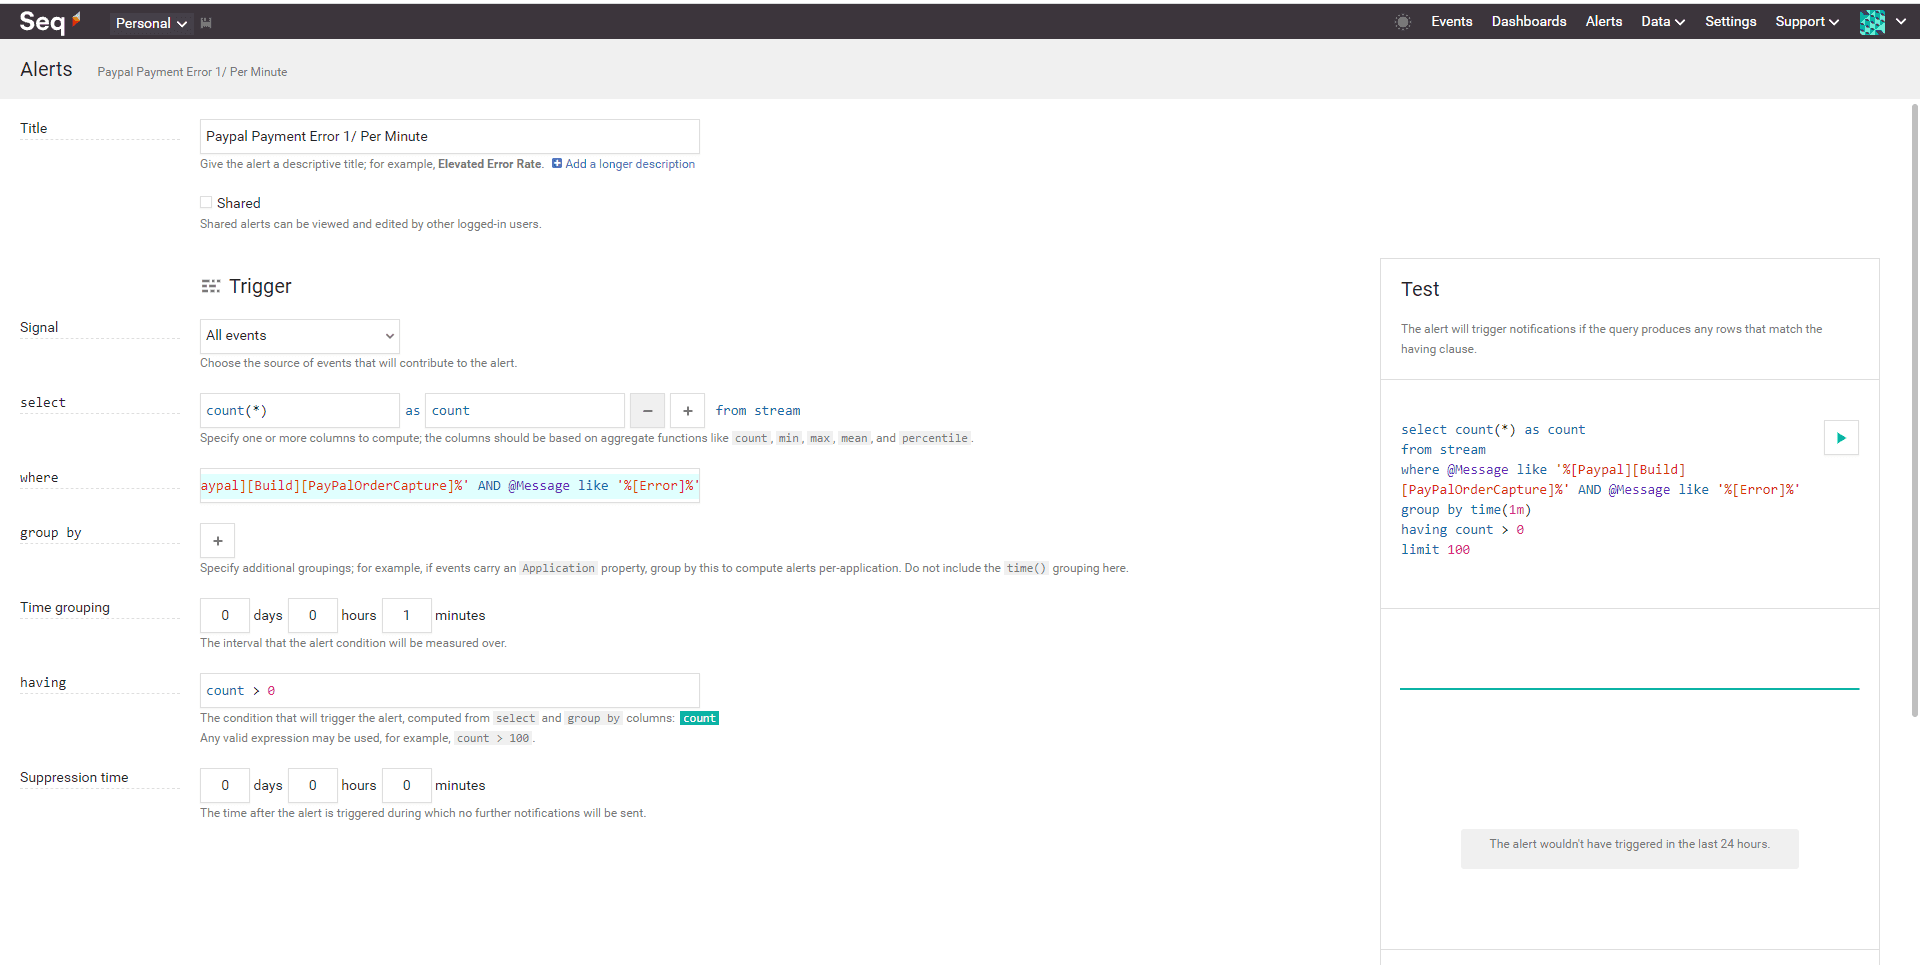Toggle the count highlight in the having description

click(x=699, y=718)
